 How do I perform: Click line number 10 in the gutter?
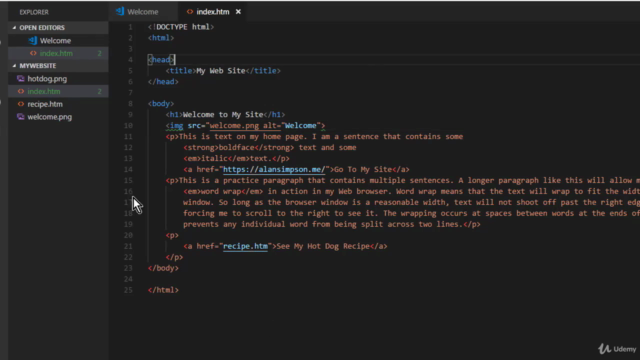coord(128,125)
